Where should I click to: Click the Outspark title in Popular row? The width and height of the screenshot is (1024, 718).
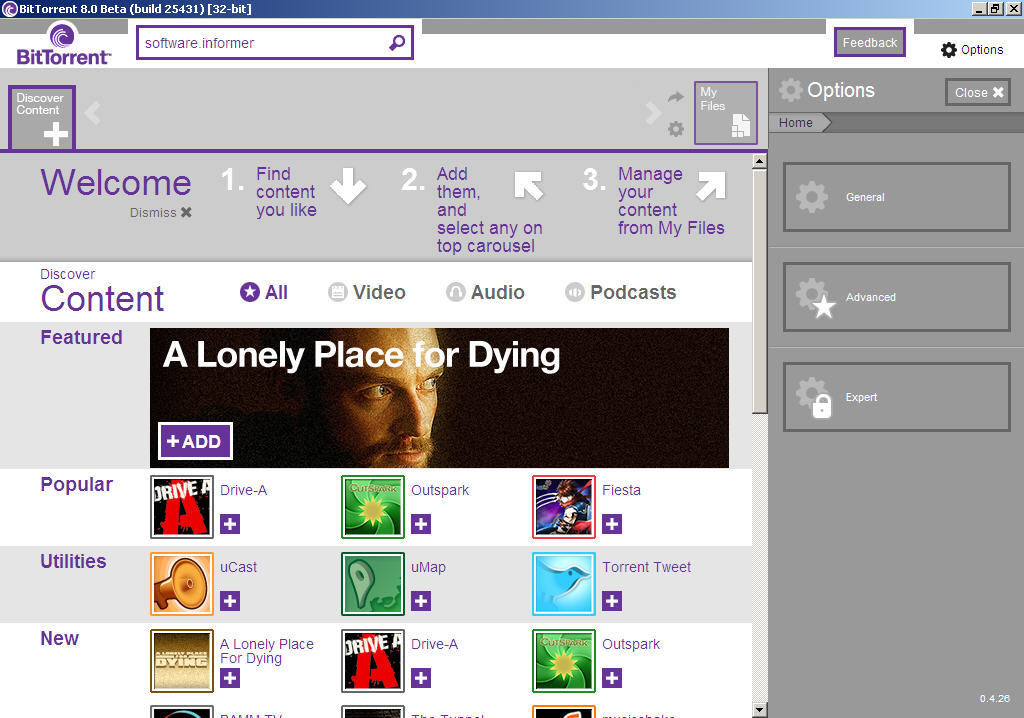440,490
